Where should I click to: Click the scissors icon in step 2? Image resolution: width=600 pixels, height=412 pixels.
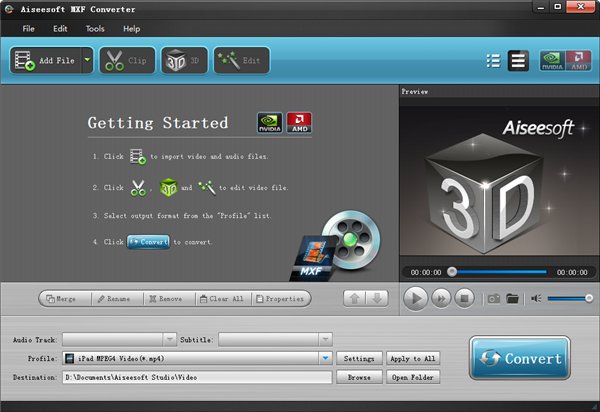click(138, 188)
